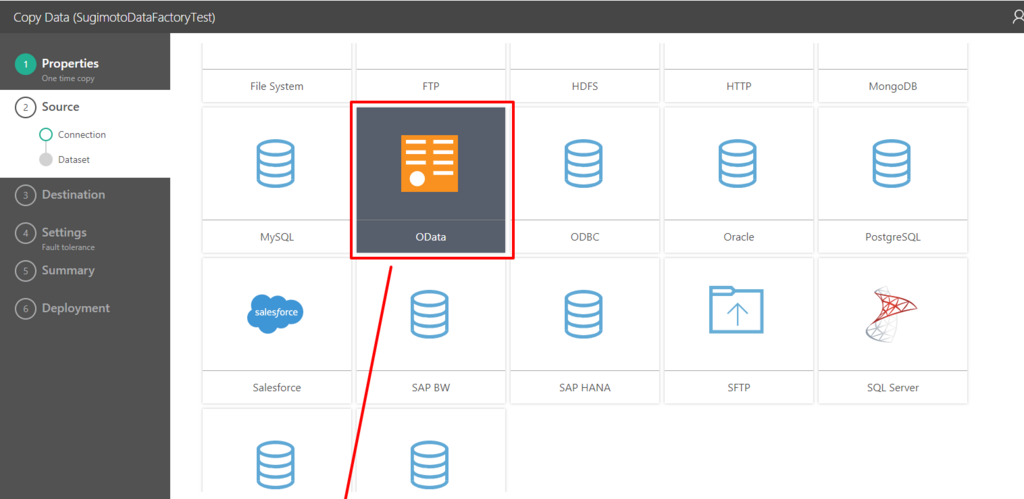
Task: Choose the orange OData source icon
Action: coord(430,163)
